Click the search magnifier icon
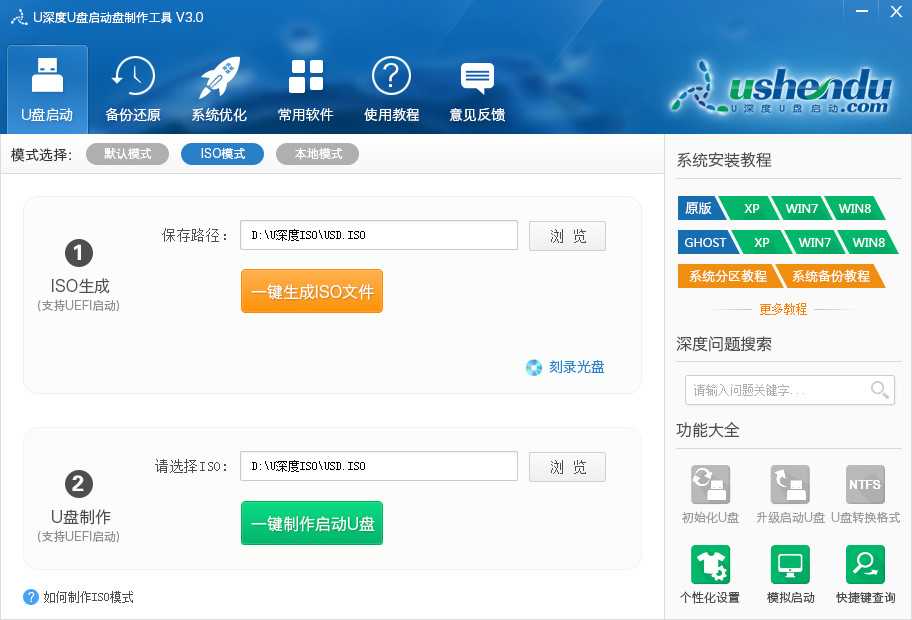The width and height of the screenshot is (912, 620). click(879, 390)
